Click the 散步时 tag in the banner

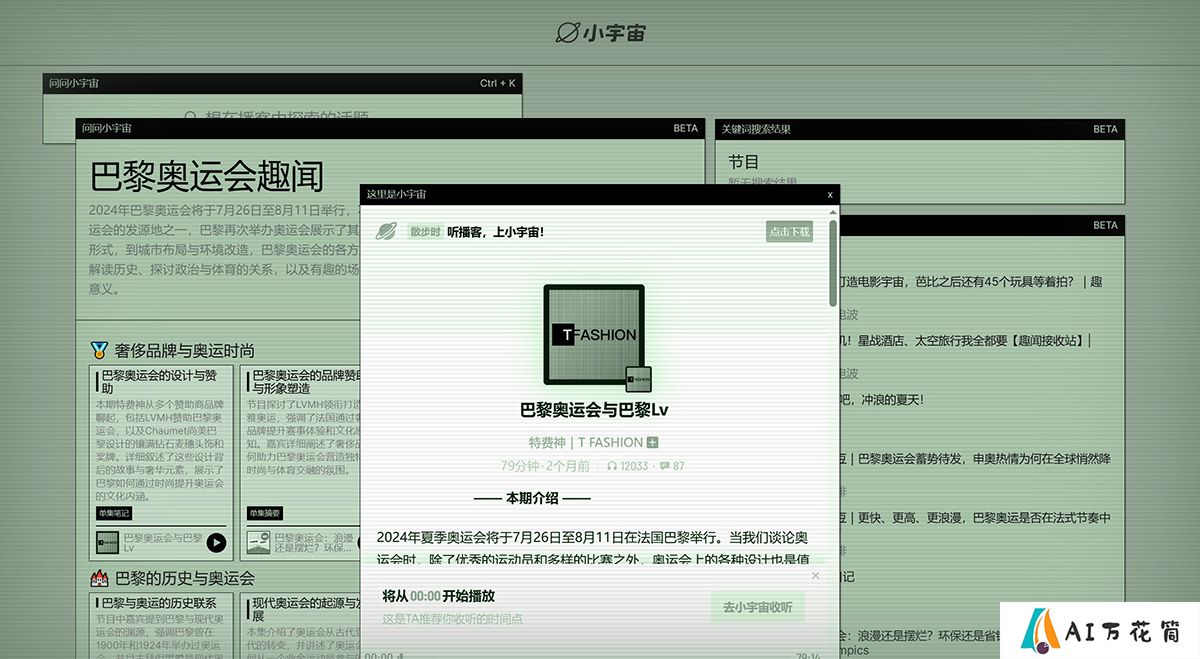425,232
